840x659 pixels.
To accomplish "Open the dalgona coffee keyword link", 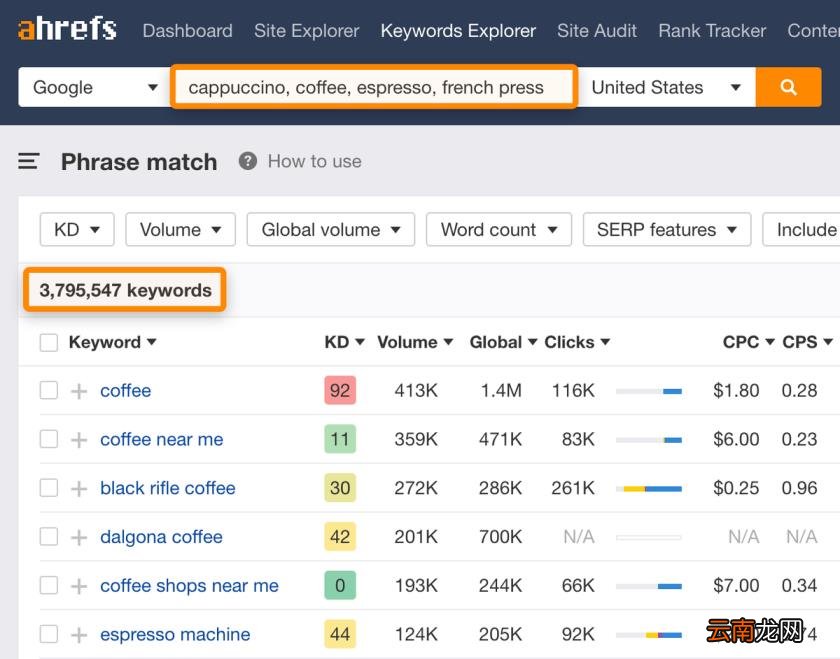I will tap(161, 537).
